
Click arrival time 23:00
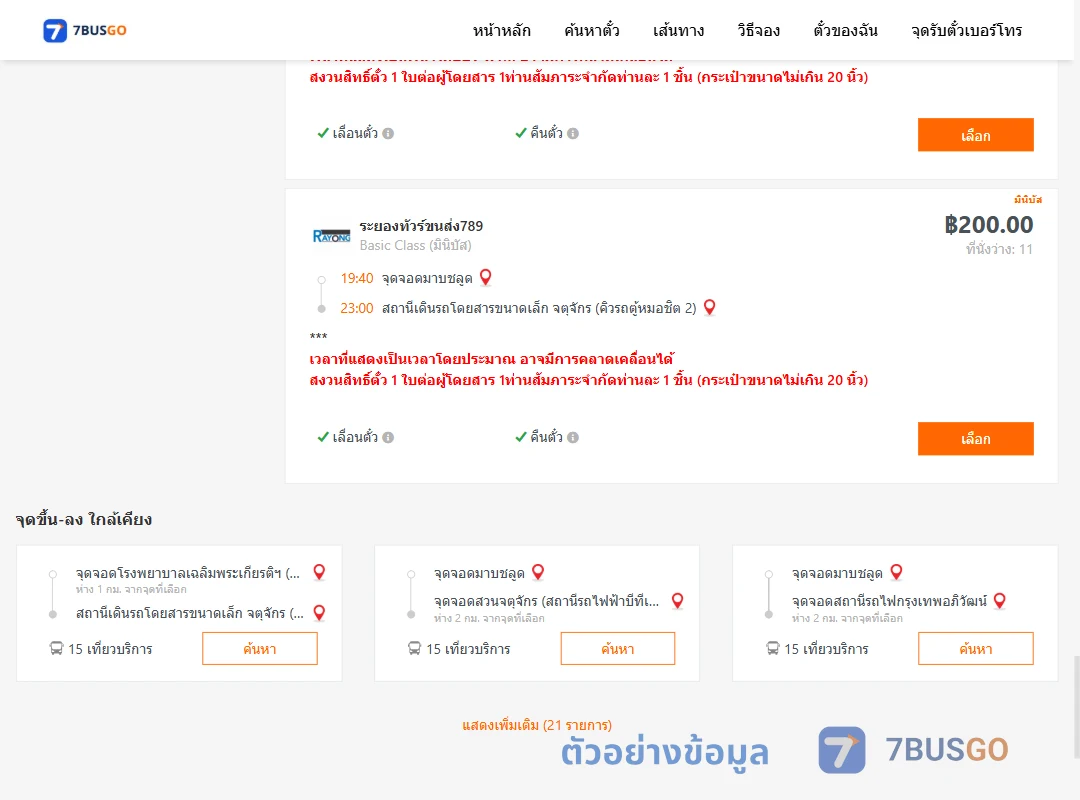[357, 308]
